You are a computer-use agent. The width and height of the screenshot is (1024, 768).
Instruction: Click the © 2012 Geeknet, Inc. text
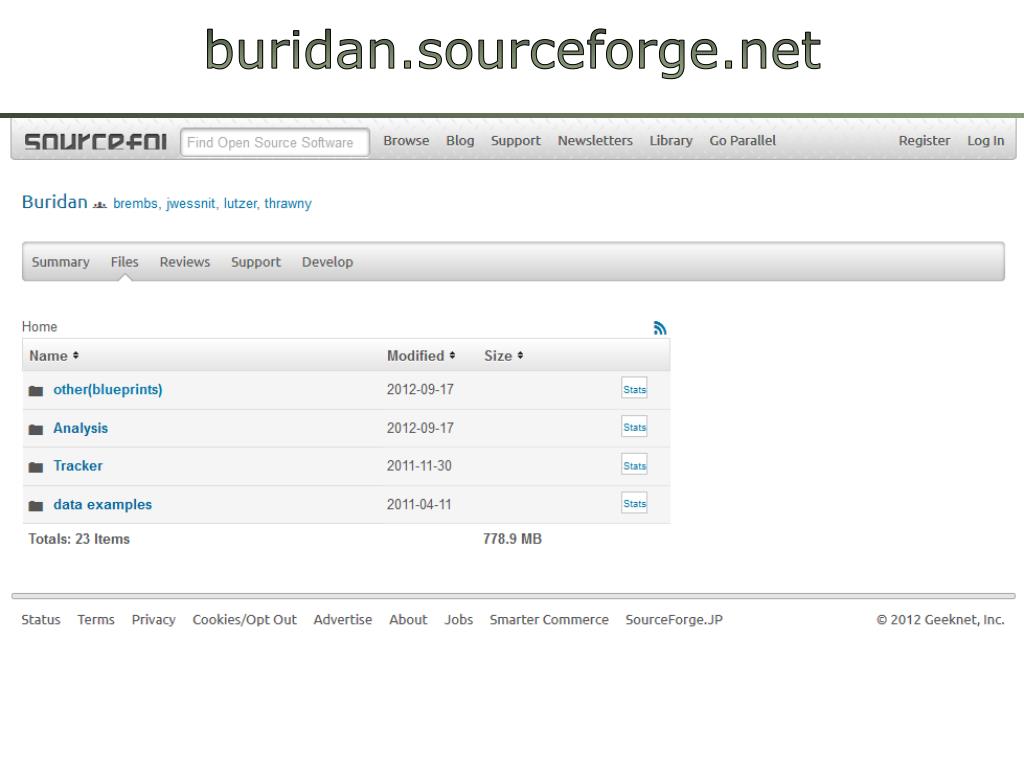click(x=940, y=619)
